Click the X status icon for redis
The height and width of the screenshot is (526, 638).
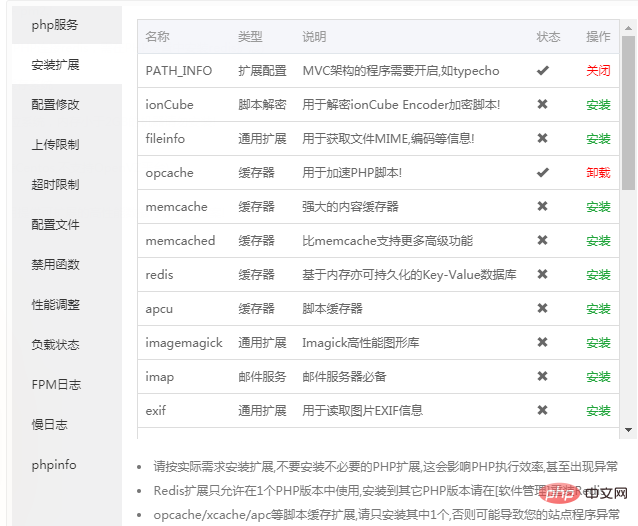click(x=542, y=275)
